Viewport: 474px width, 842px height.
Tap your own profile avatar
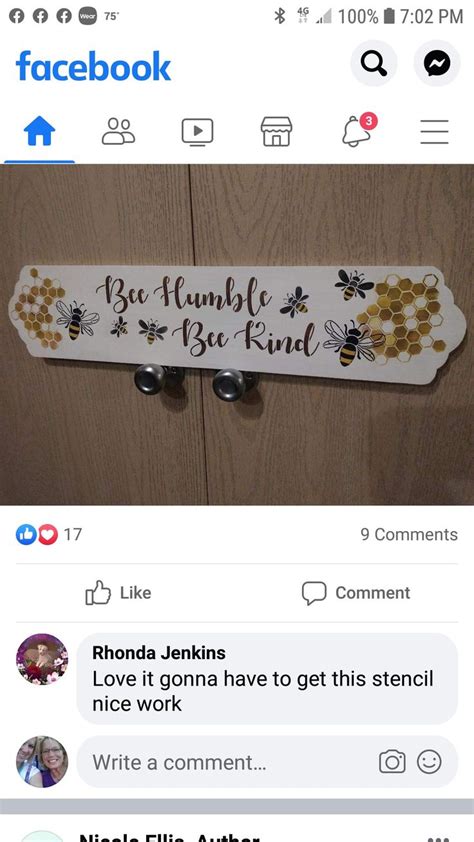[42, 761]
